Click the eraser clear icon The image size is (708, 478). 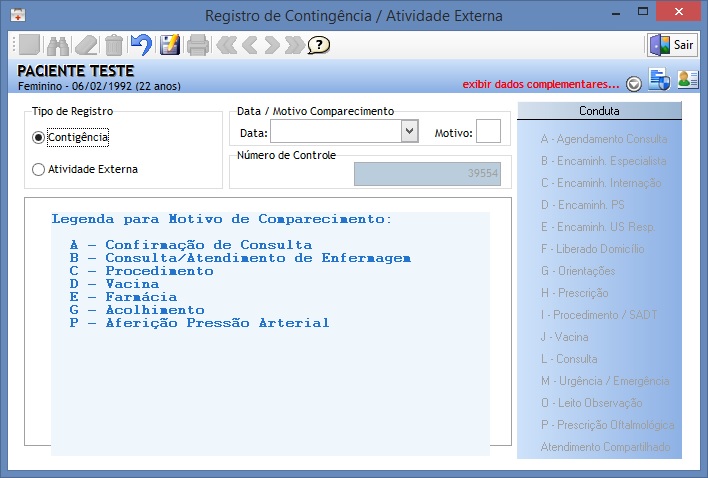(x=86, y=45)
